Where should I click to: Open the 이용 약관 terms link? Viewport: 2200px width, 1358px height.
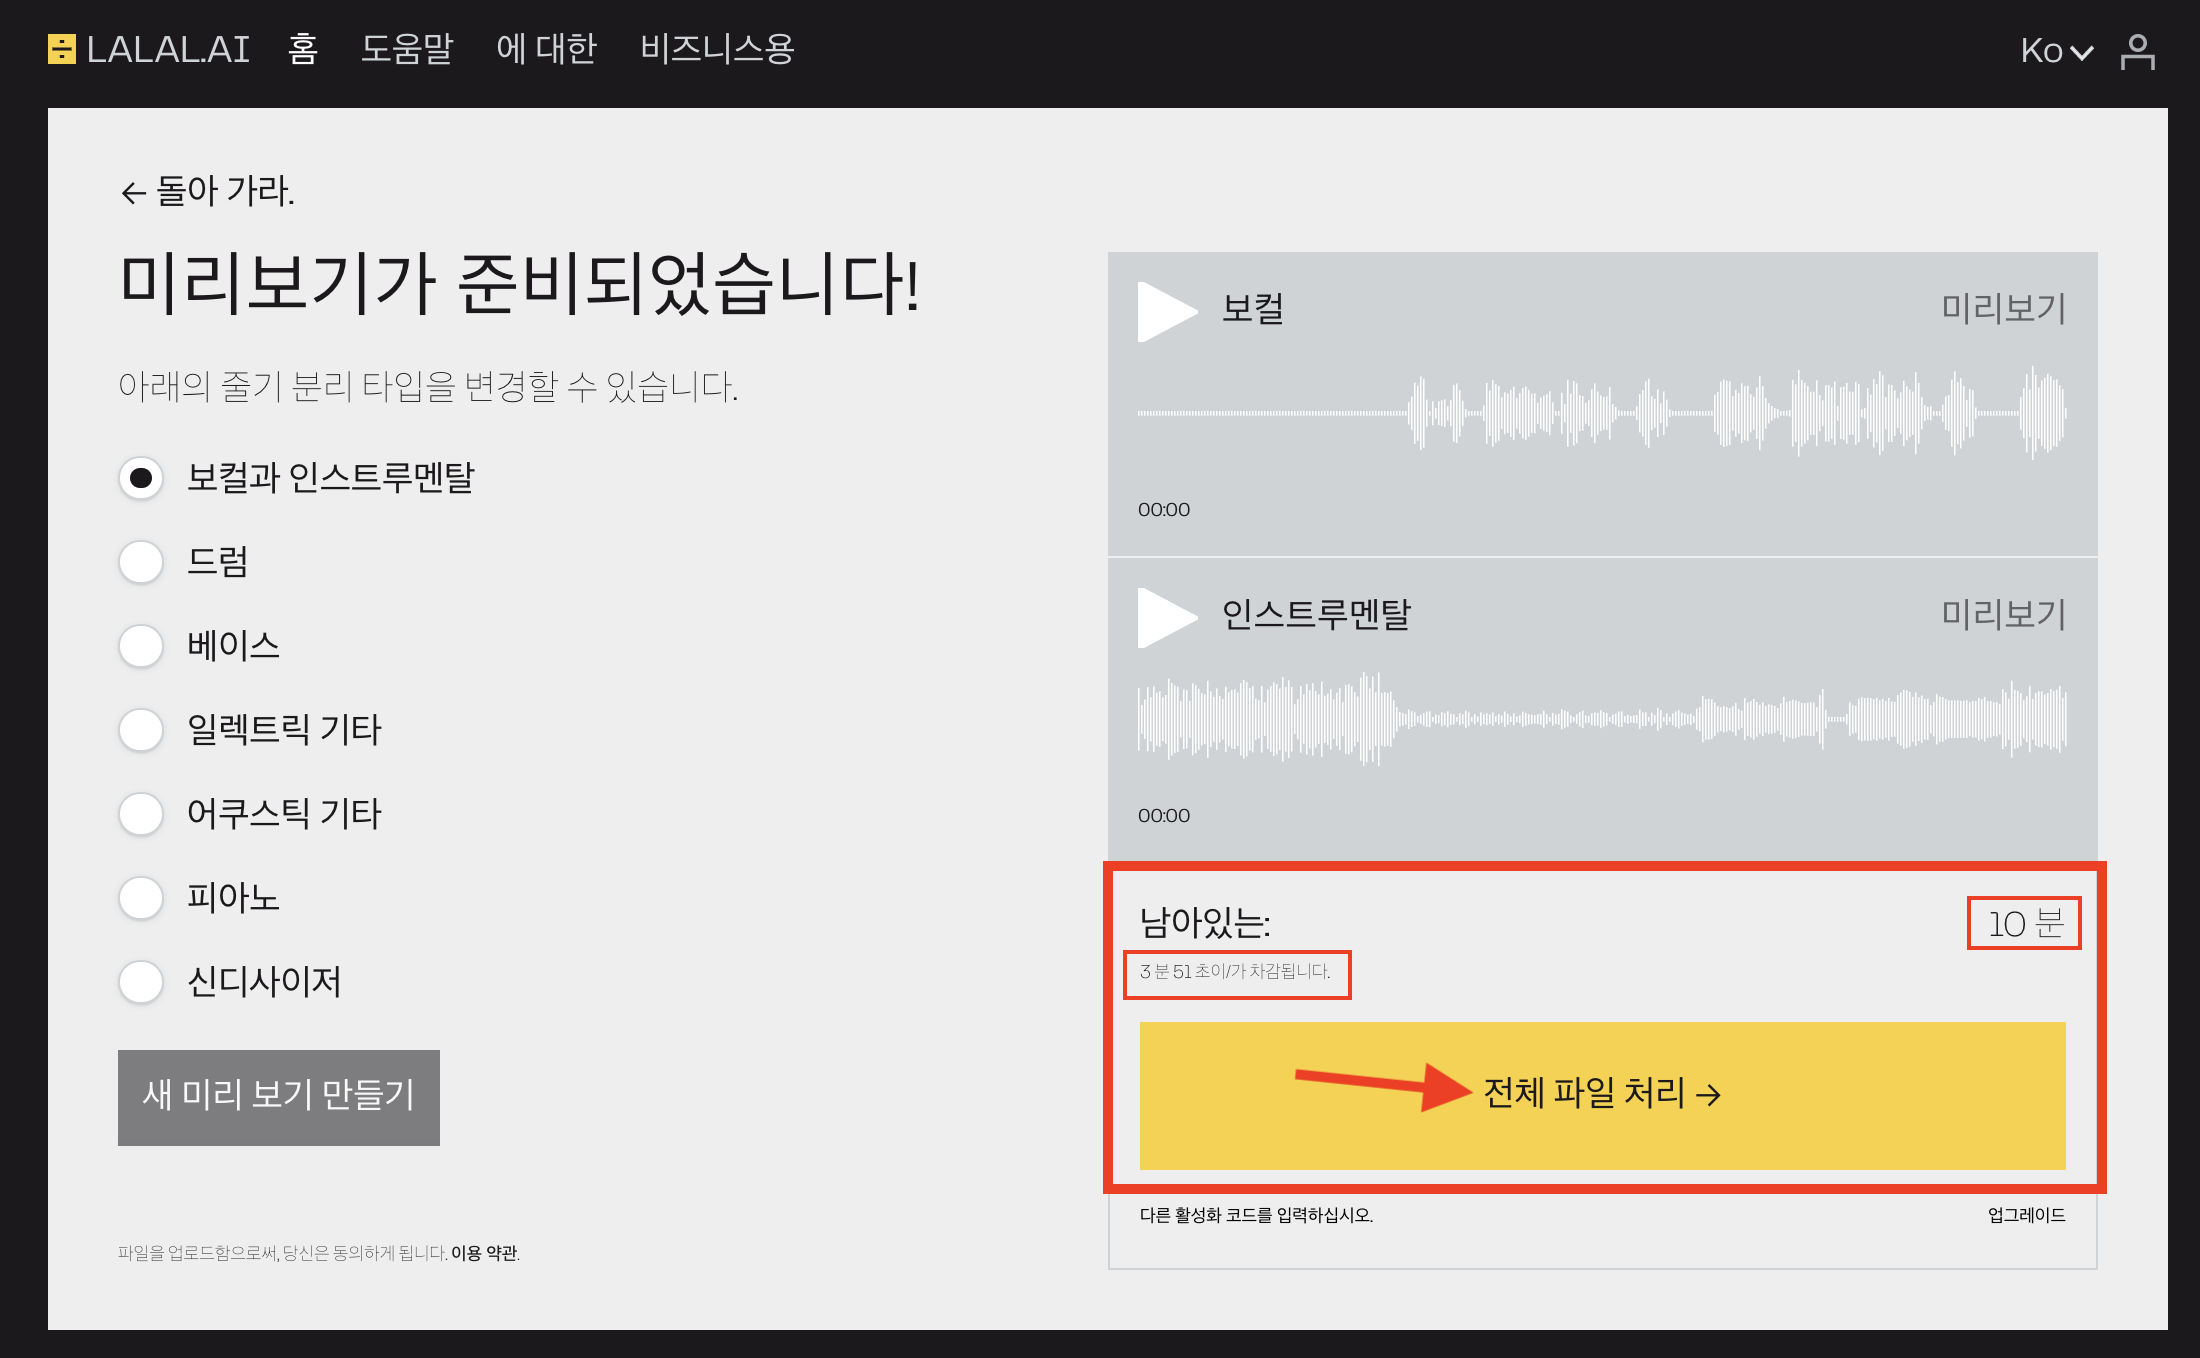click(x=484, y=1253)
